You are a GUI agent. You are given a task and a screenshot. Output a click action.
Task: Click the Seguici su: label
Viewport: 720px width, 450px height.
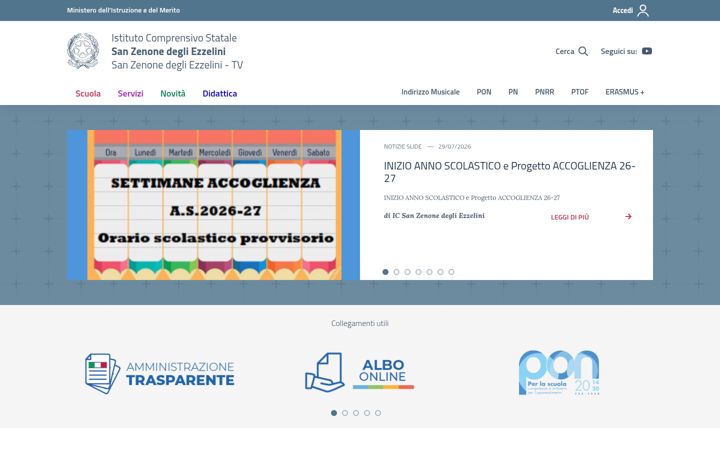[619, 51]
